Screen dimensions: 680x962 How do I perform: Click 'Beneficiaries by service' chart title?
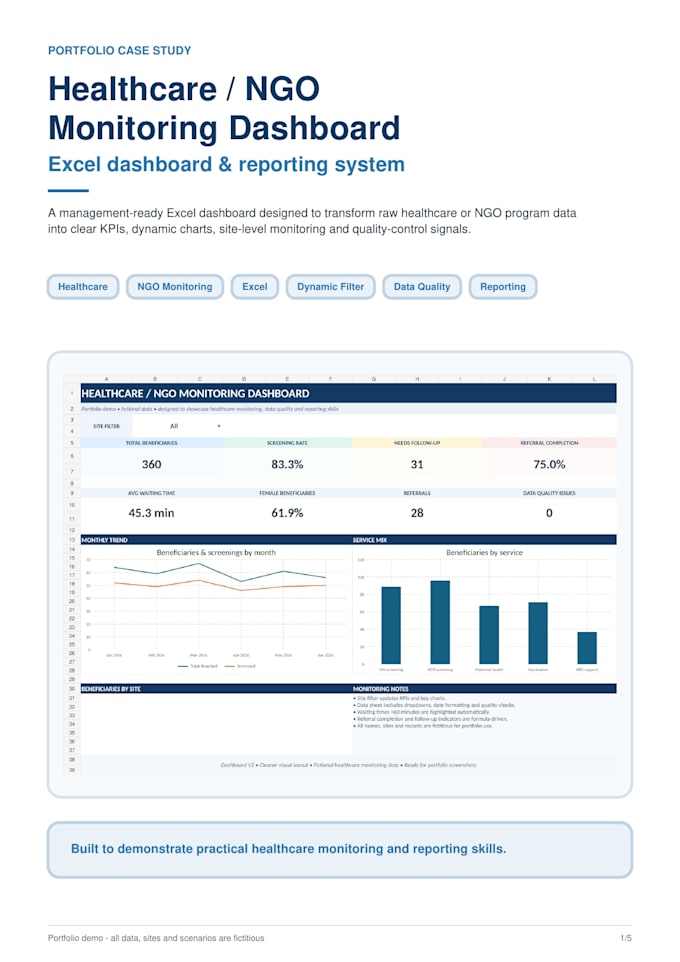pyautogui.click(x=485, y=552)
